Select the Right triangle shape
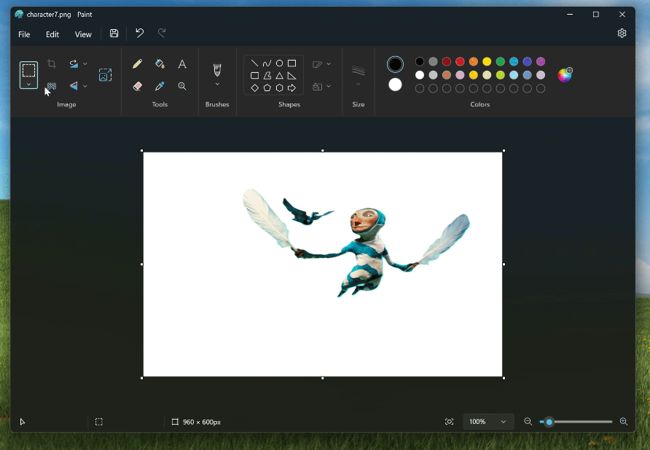 click(x=292, y=76)
